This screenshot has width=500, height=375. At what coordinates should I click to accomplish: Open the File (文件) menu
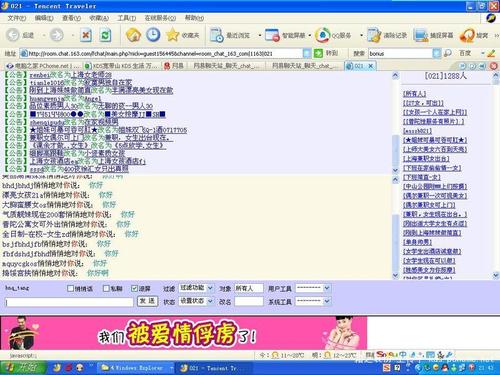point(17,18)
